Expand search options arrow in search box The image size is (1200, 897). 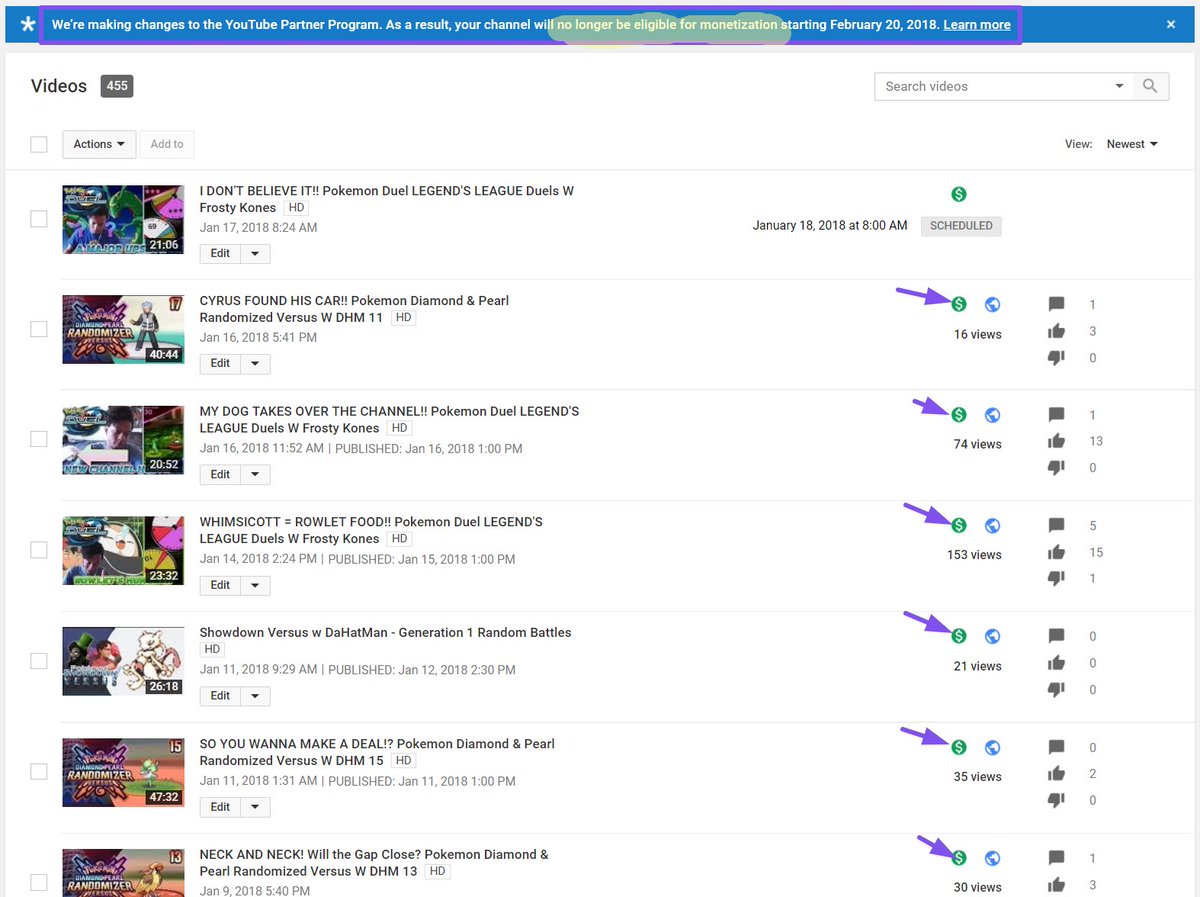tap(1120, 86)
